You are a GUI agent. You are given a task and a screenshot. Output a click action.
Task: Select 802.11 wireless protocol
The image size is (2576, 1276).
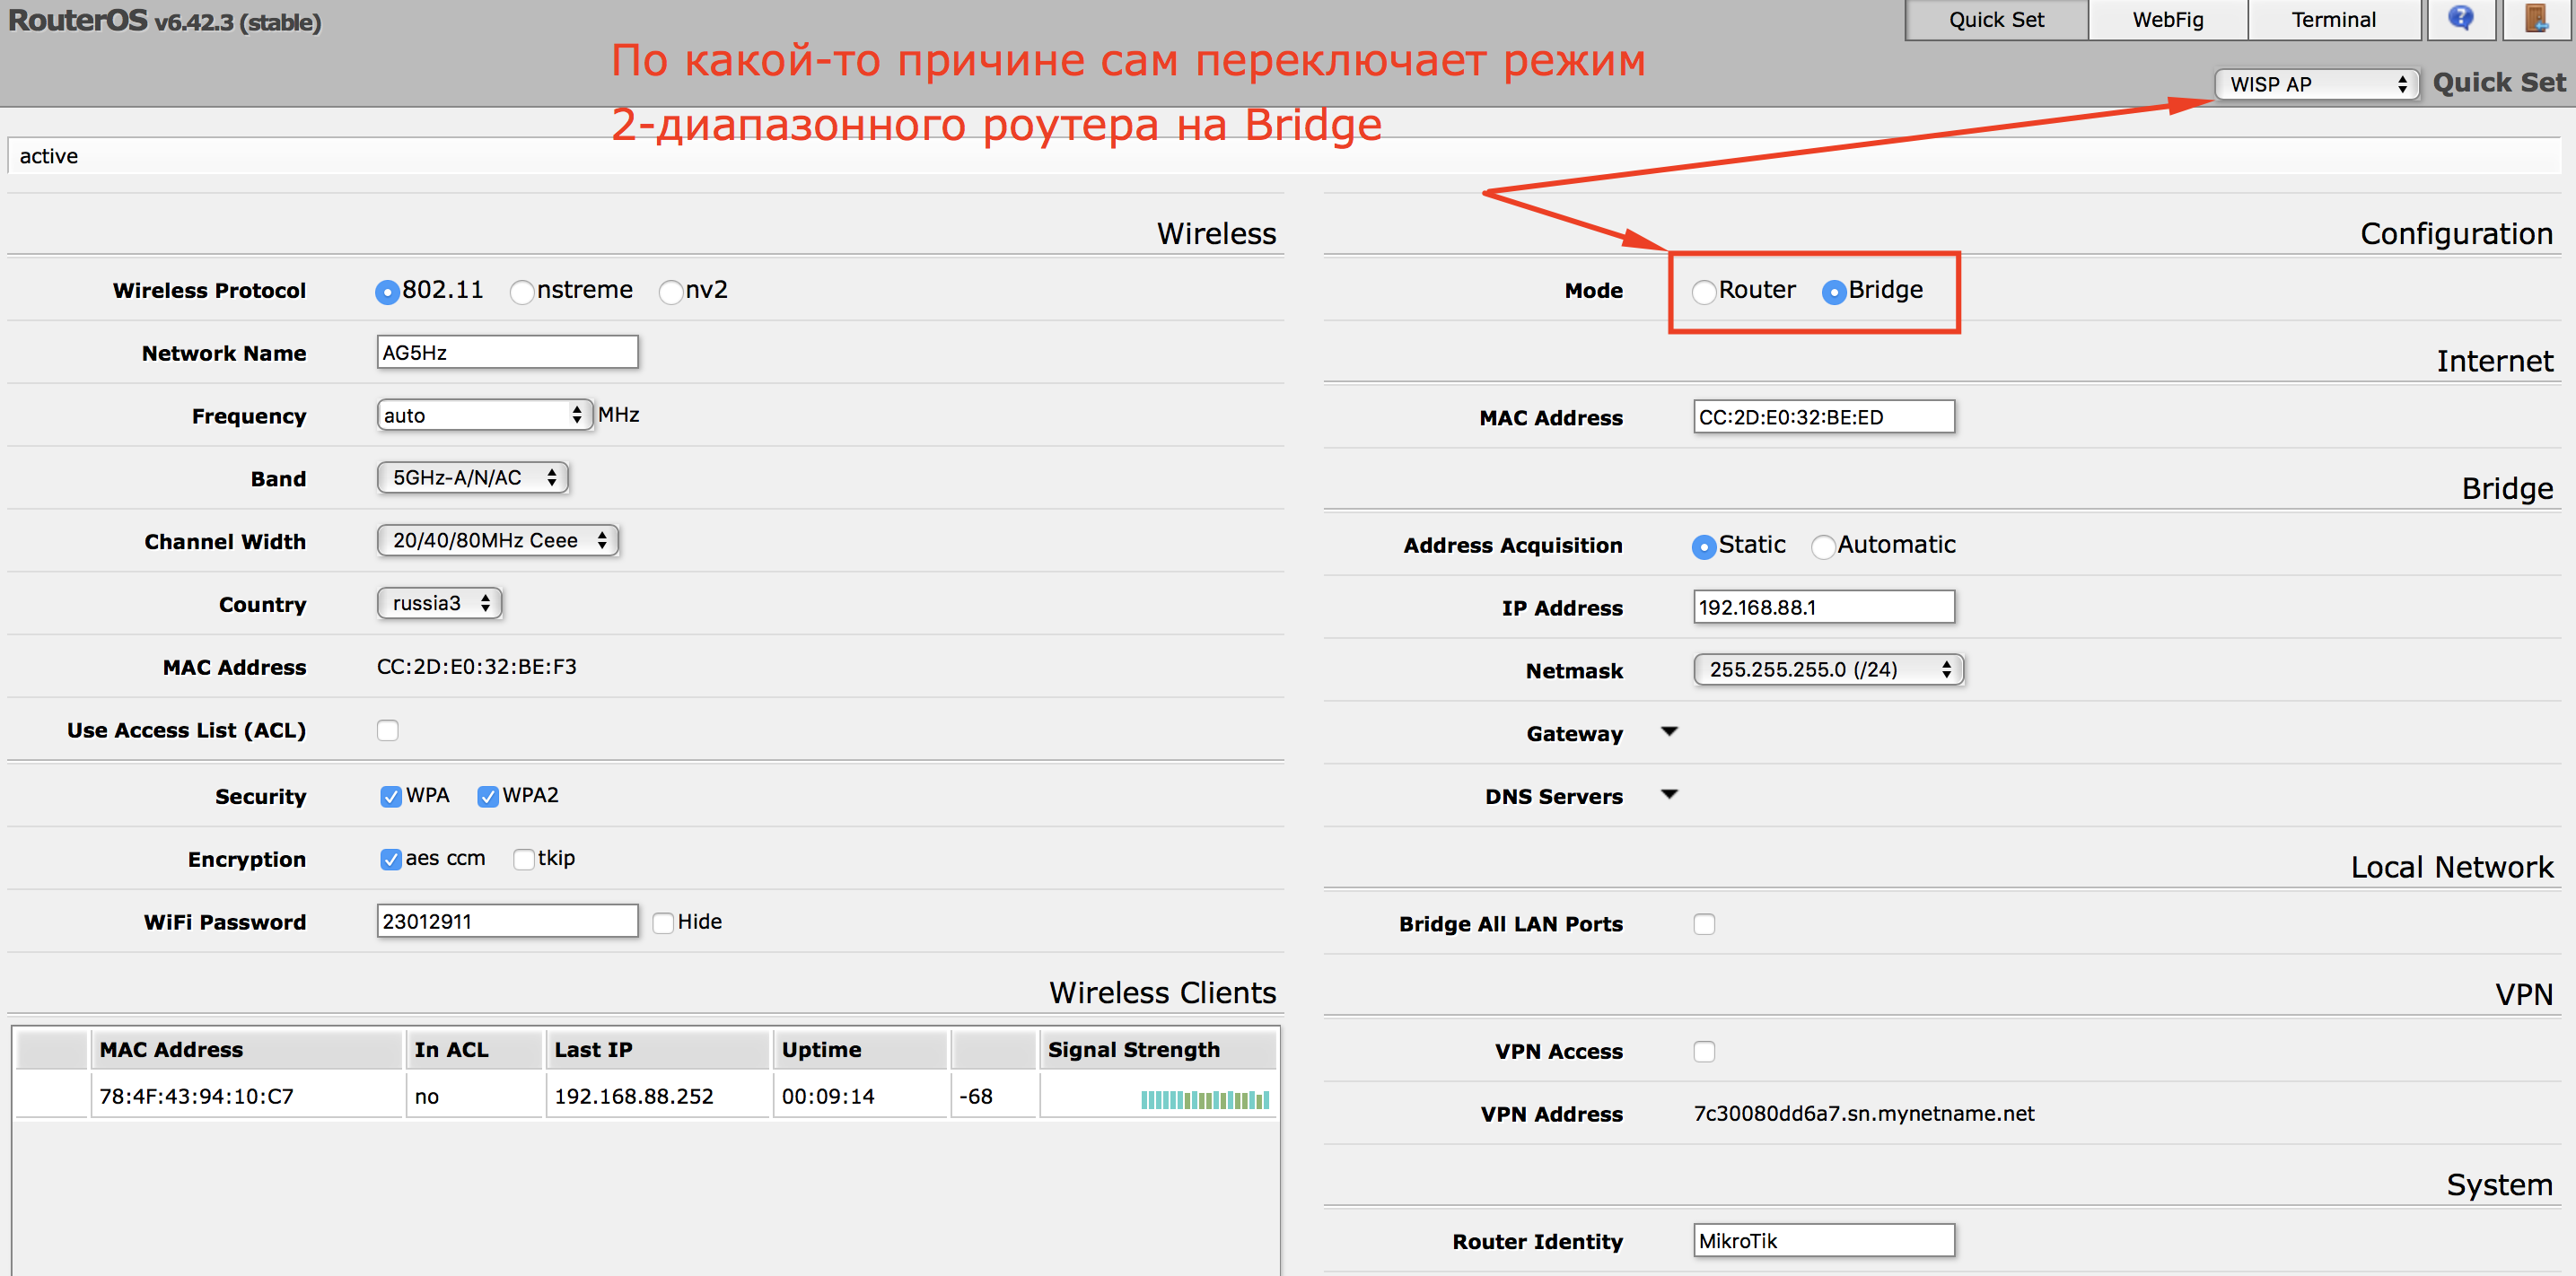[387, 292]
